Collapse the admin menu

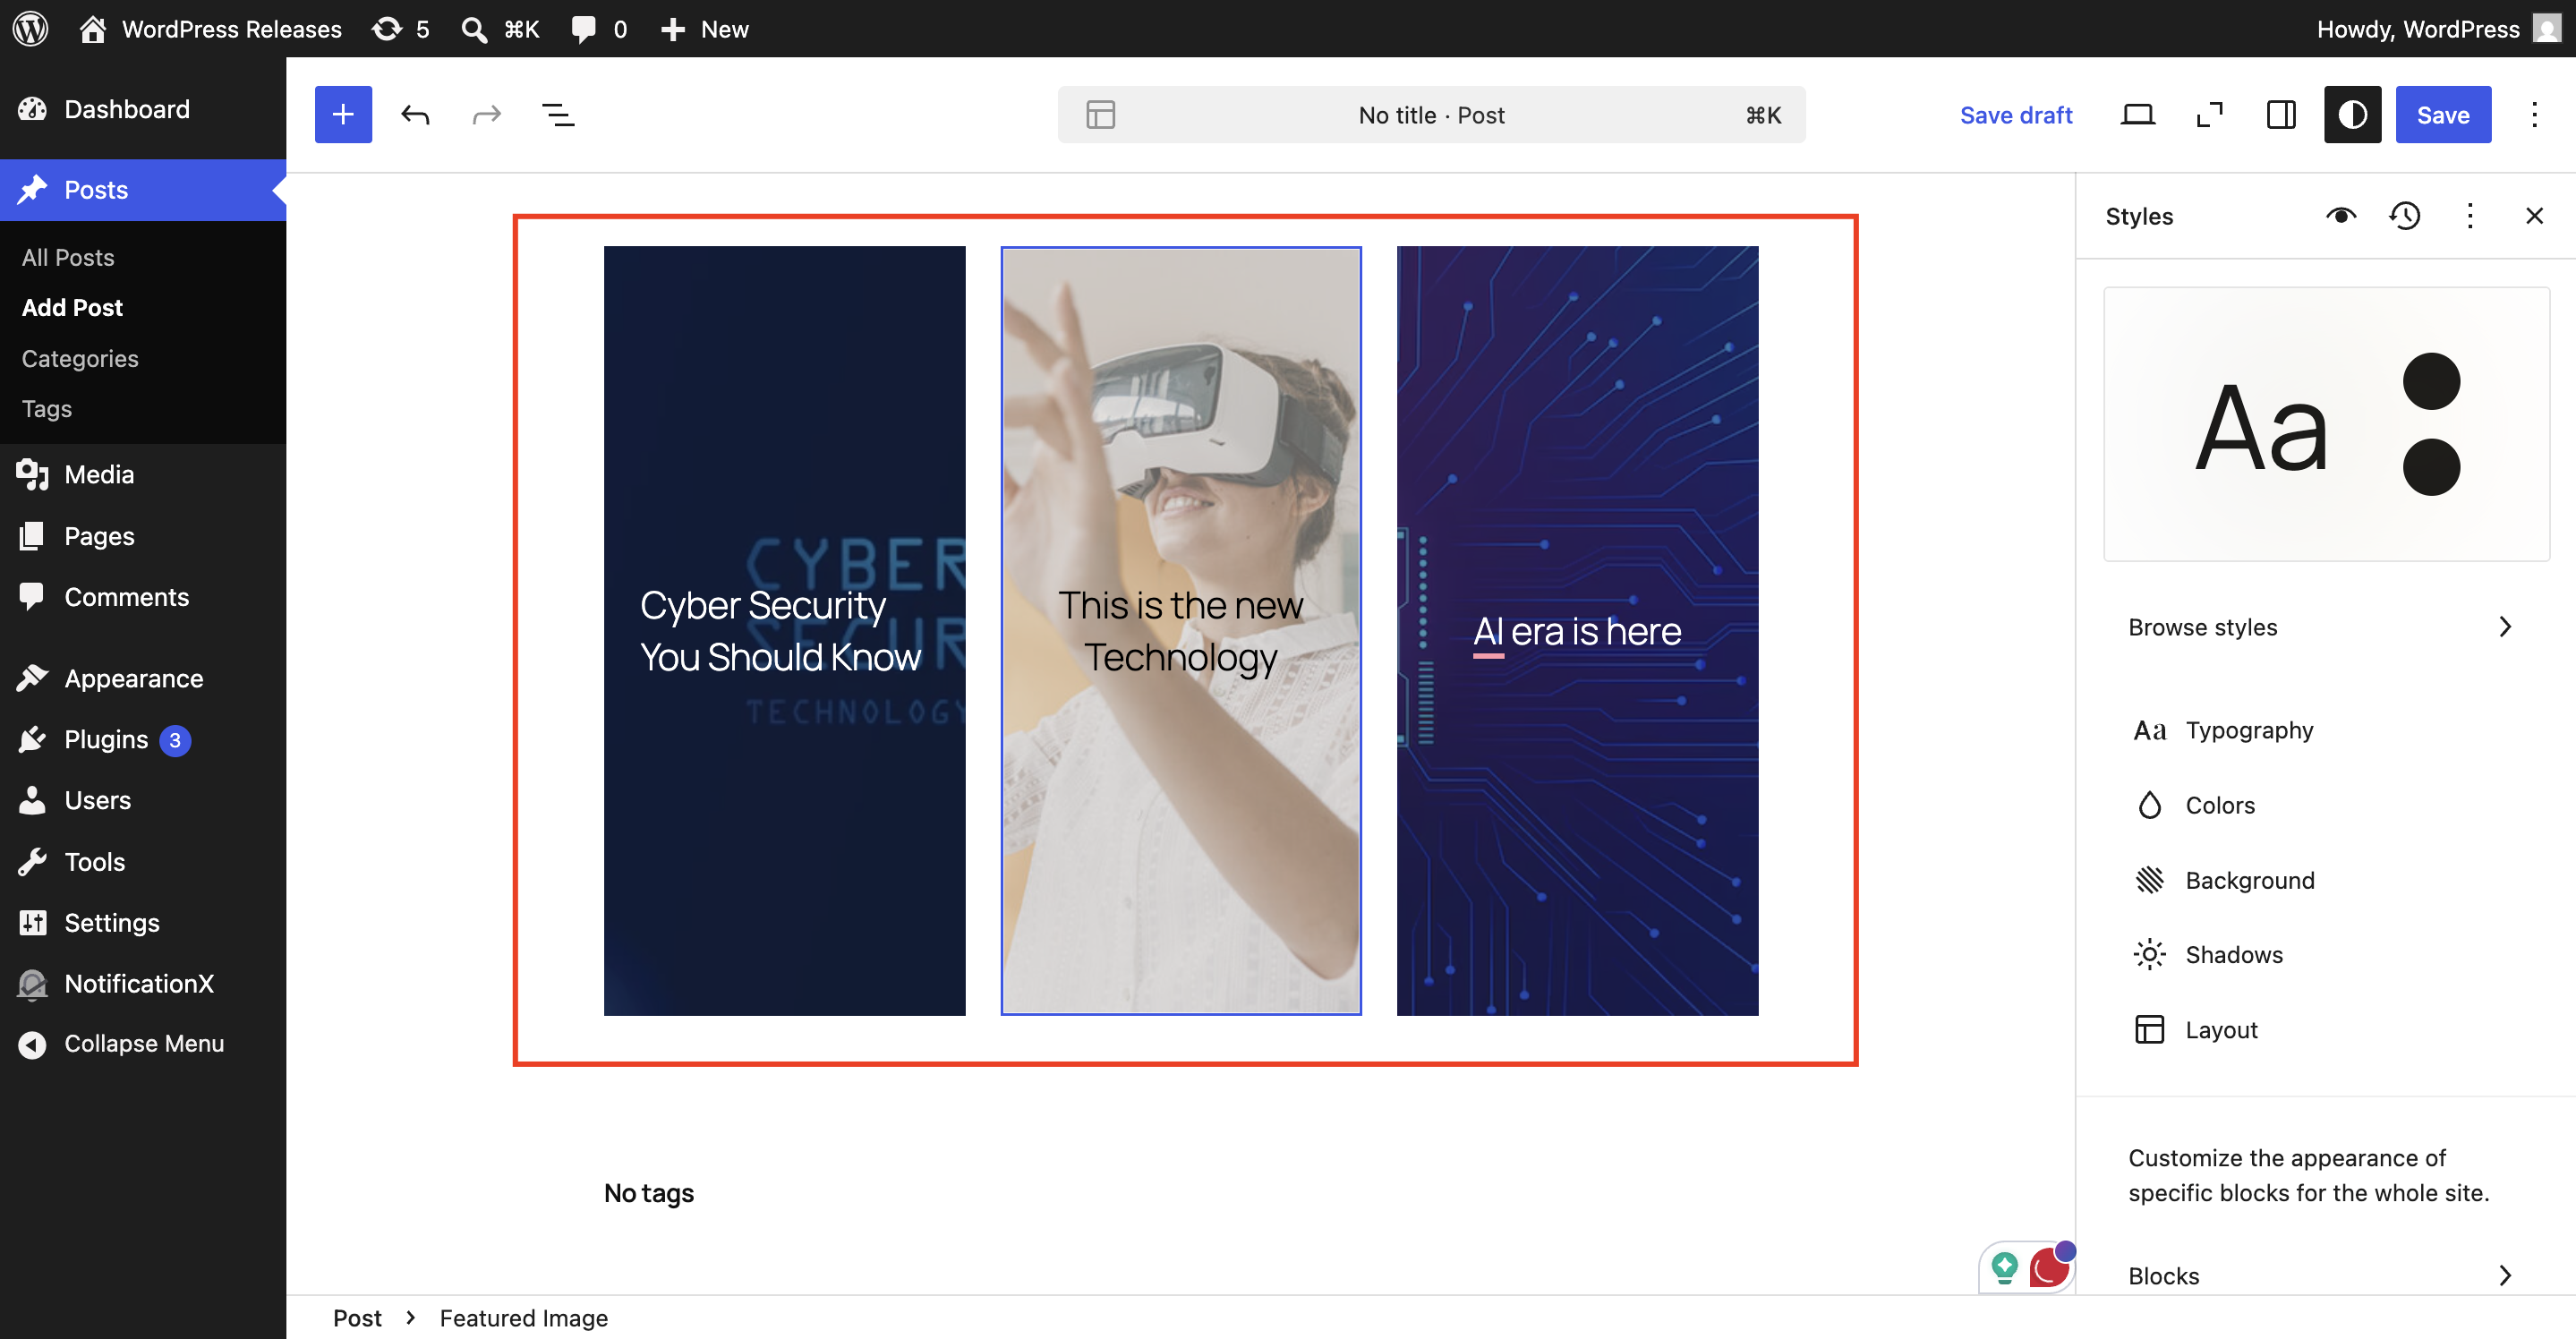pyautogui.click(x=143, y=1044)
